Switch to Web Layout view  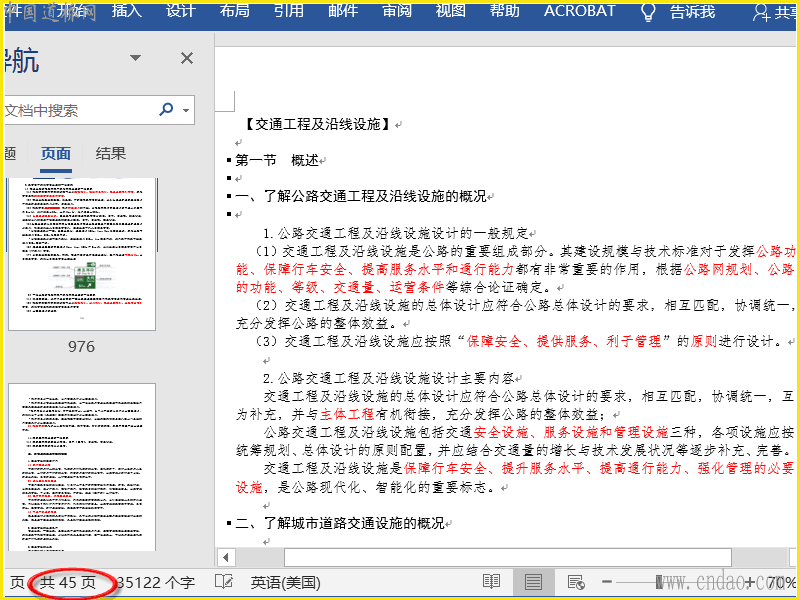point(575,582)
